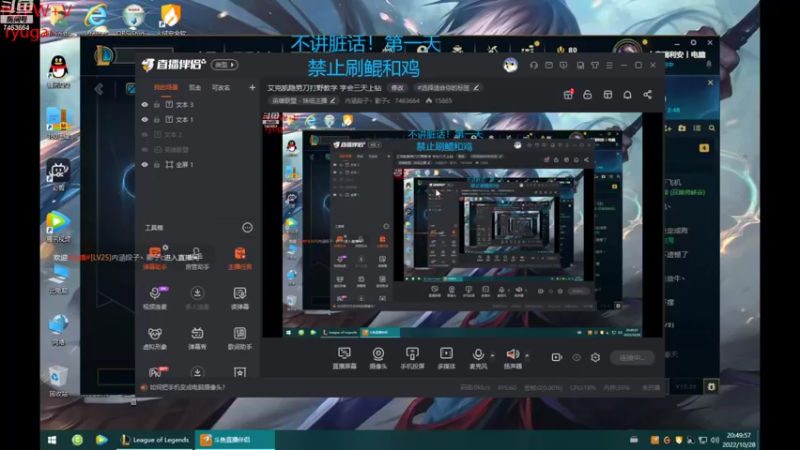Show the hidden 英雄联盟 layer
The height and width of the screenshot is (450, 800).
tap(145, 149)
